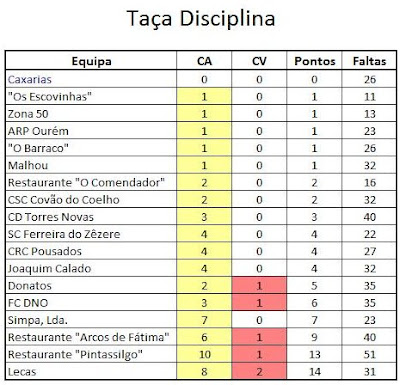Select the Pontos value 14 cell
Image resolution: width=400 pixels, height=385 pixels.
click(314, 371)
